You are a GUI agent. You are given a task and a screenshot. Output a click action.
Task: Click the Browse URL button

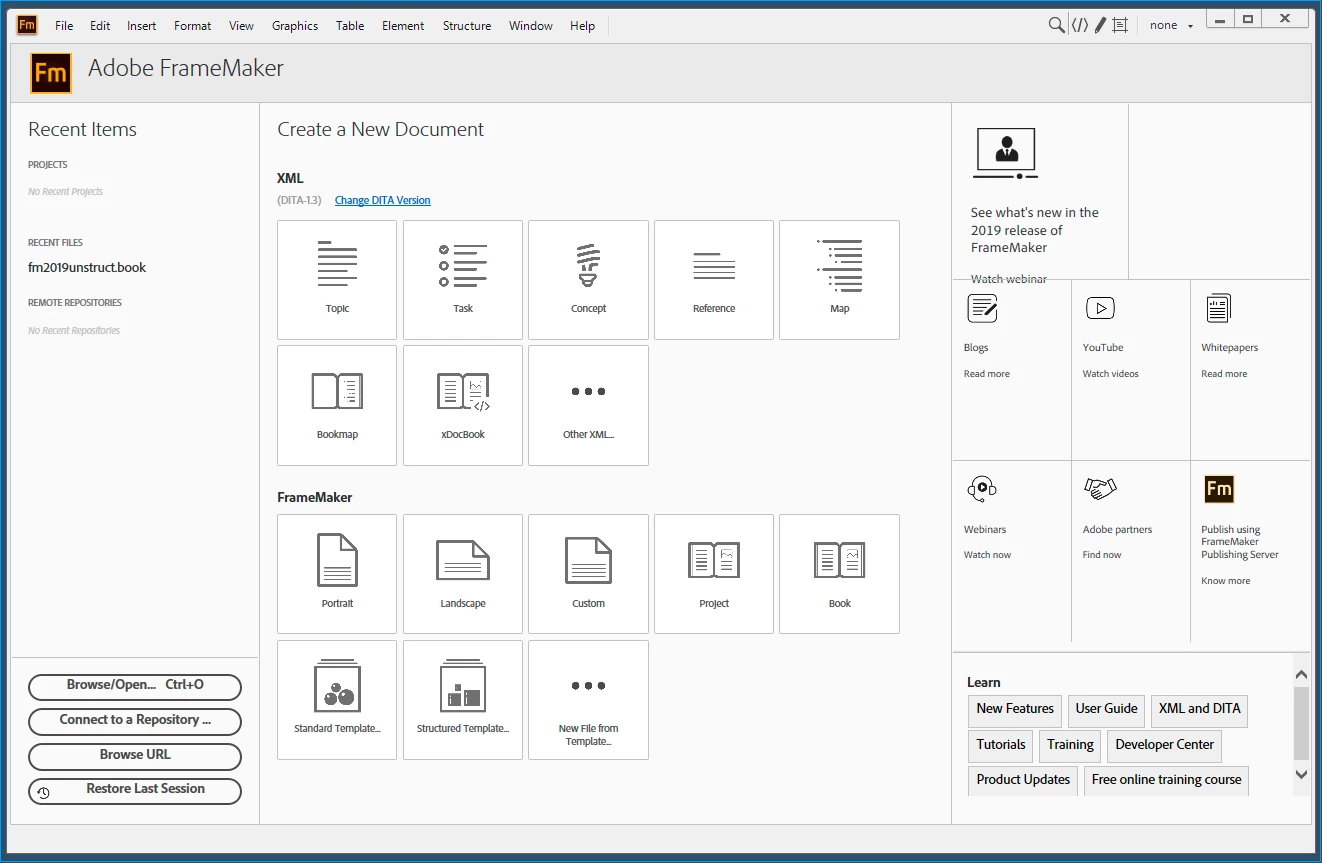click(x=135, y=756)
